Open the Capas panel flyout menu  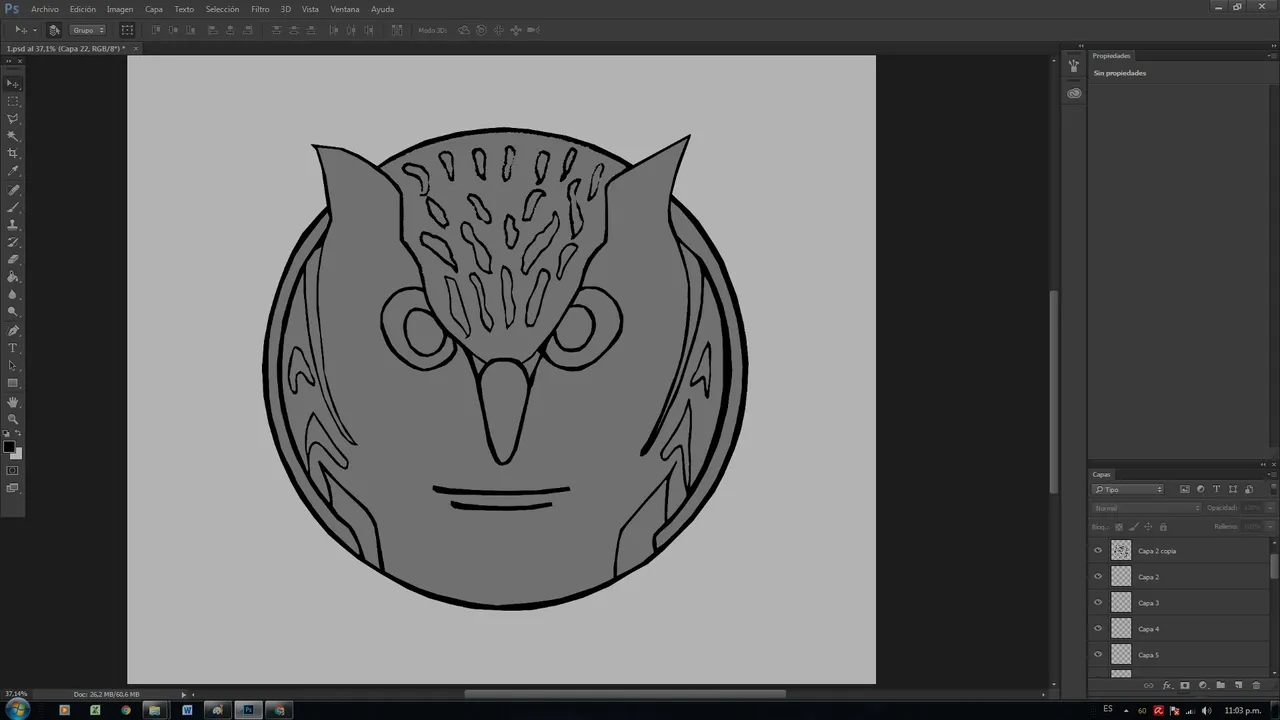pyautogui.click(x=1271, y=474)
